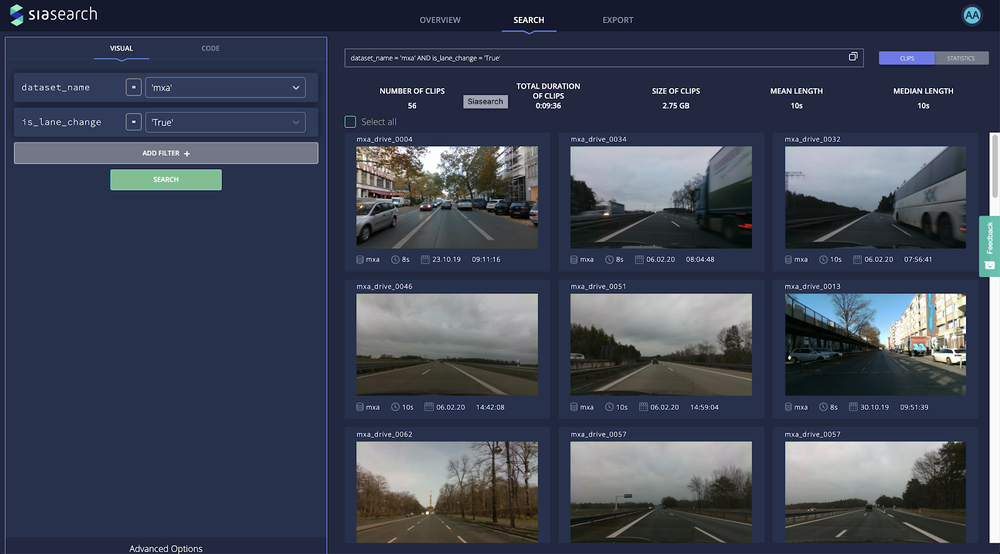Click the Feedback side tab
This screenshot has height=554, width=1000.
tap(989, 246)
